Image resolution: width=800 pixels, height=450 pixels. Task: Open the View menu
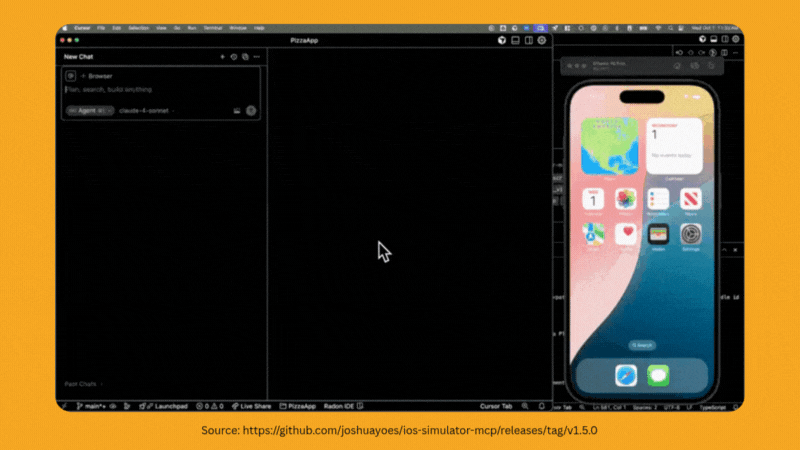tap(161, 28)
